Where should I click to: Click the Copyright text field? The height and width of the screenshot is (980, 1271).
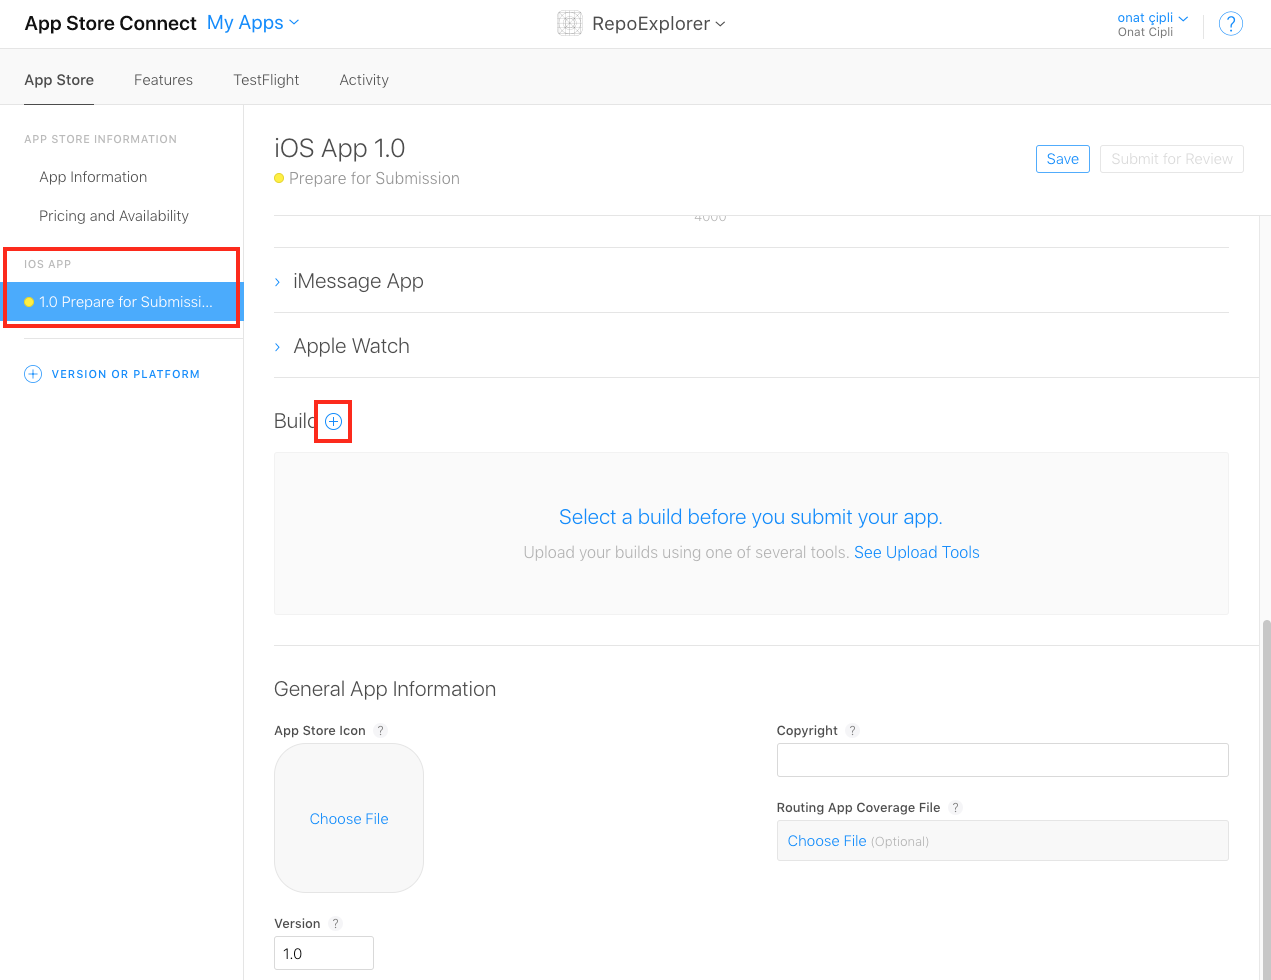pyautogui.click(x=1002, y=760)
